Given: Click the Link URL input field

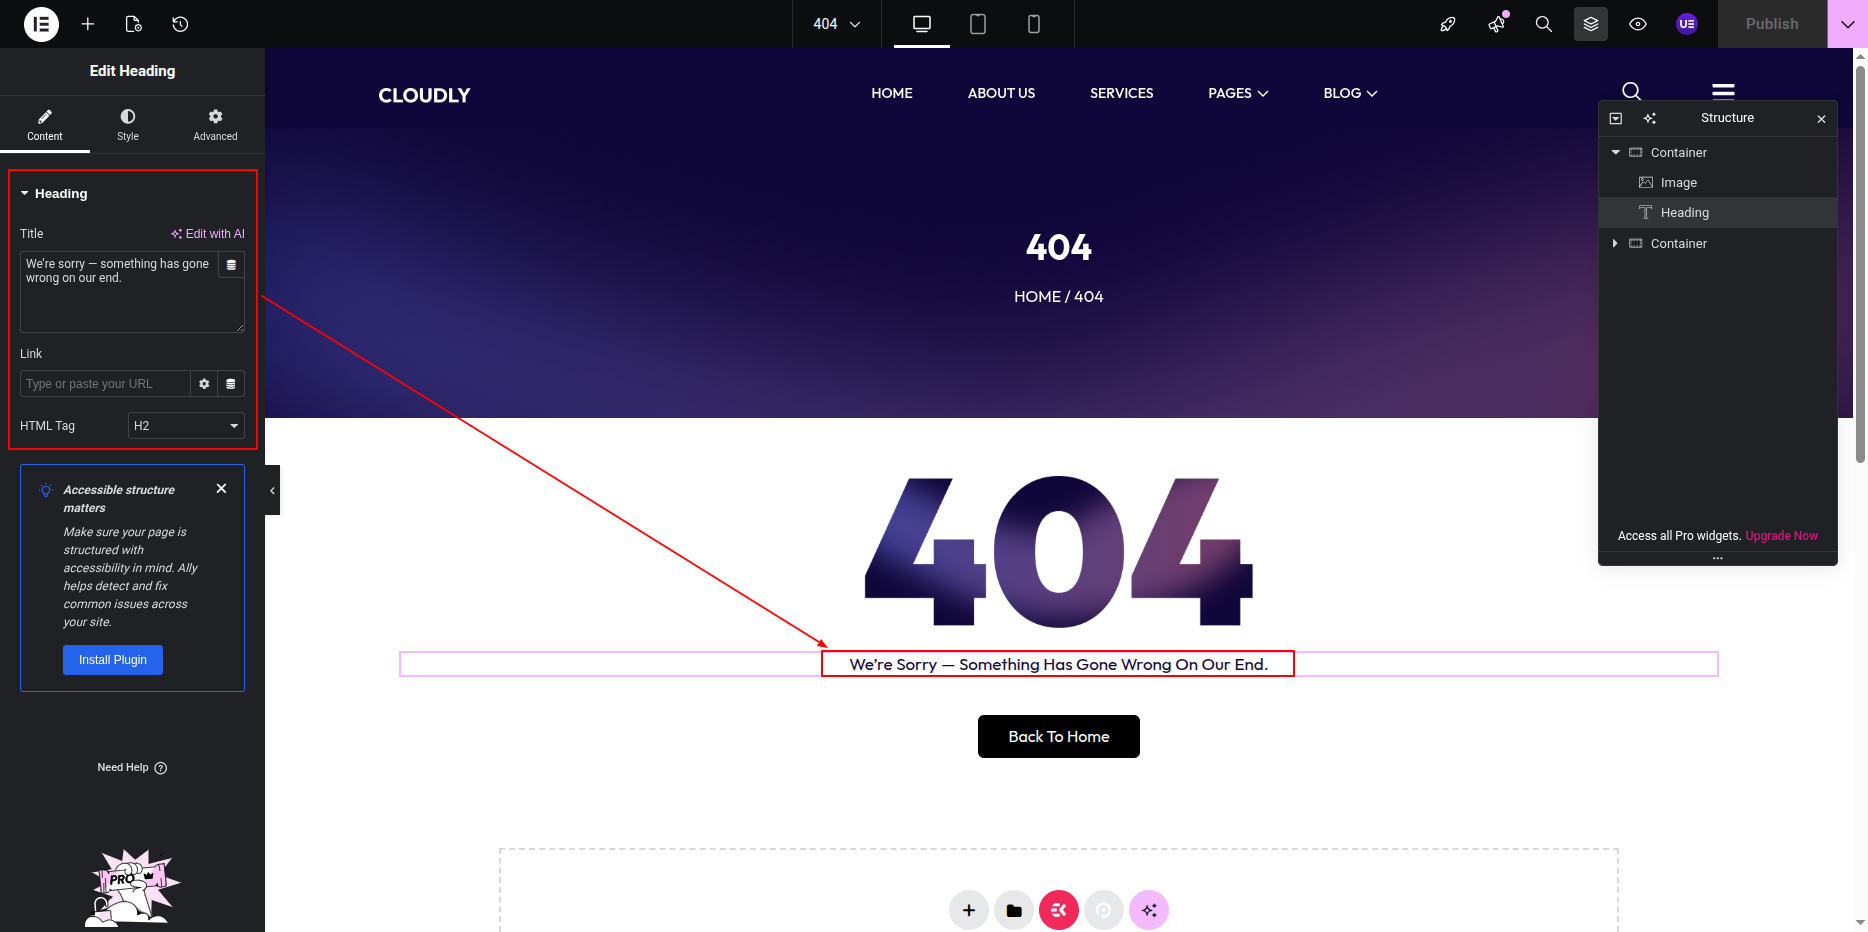Looking at the screenshot, I should click(105, 384).
